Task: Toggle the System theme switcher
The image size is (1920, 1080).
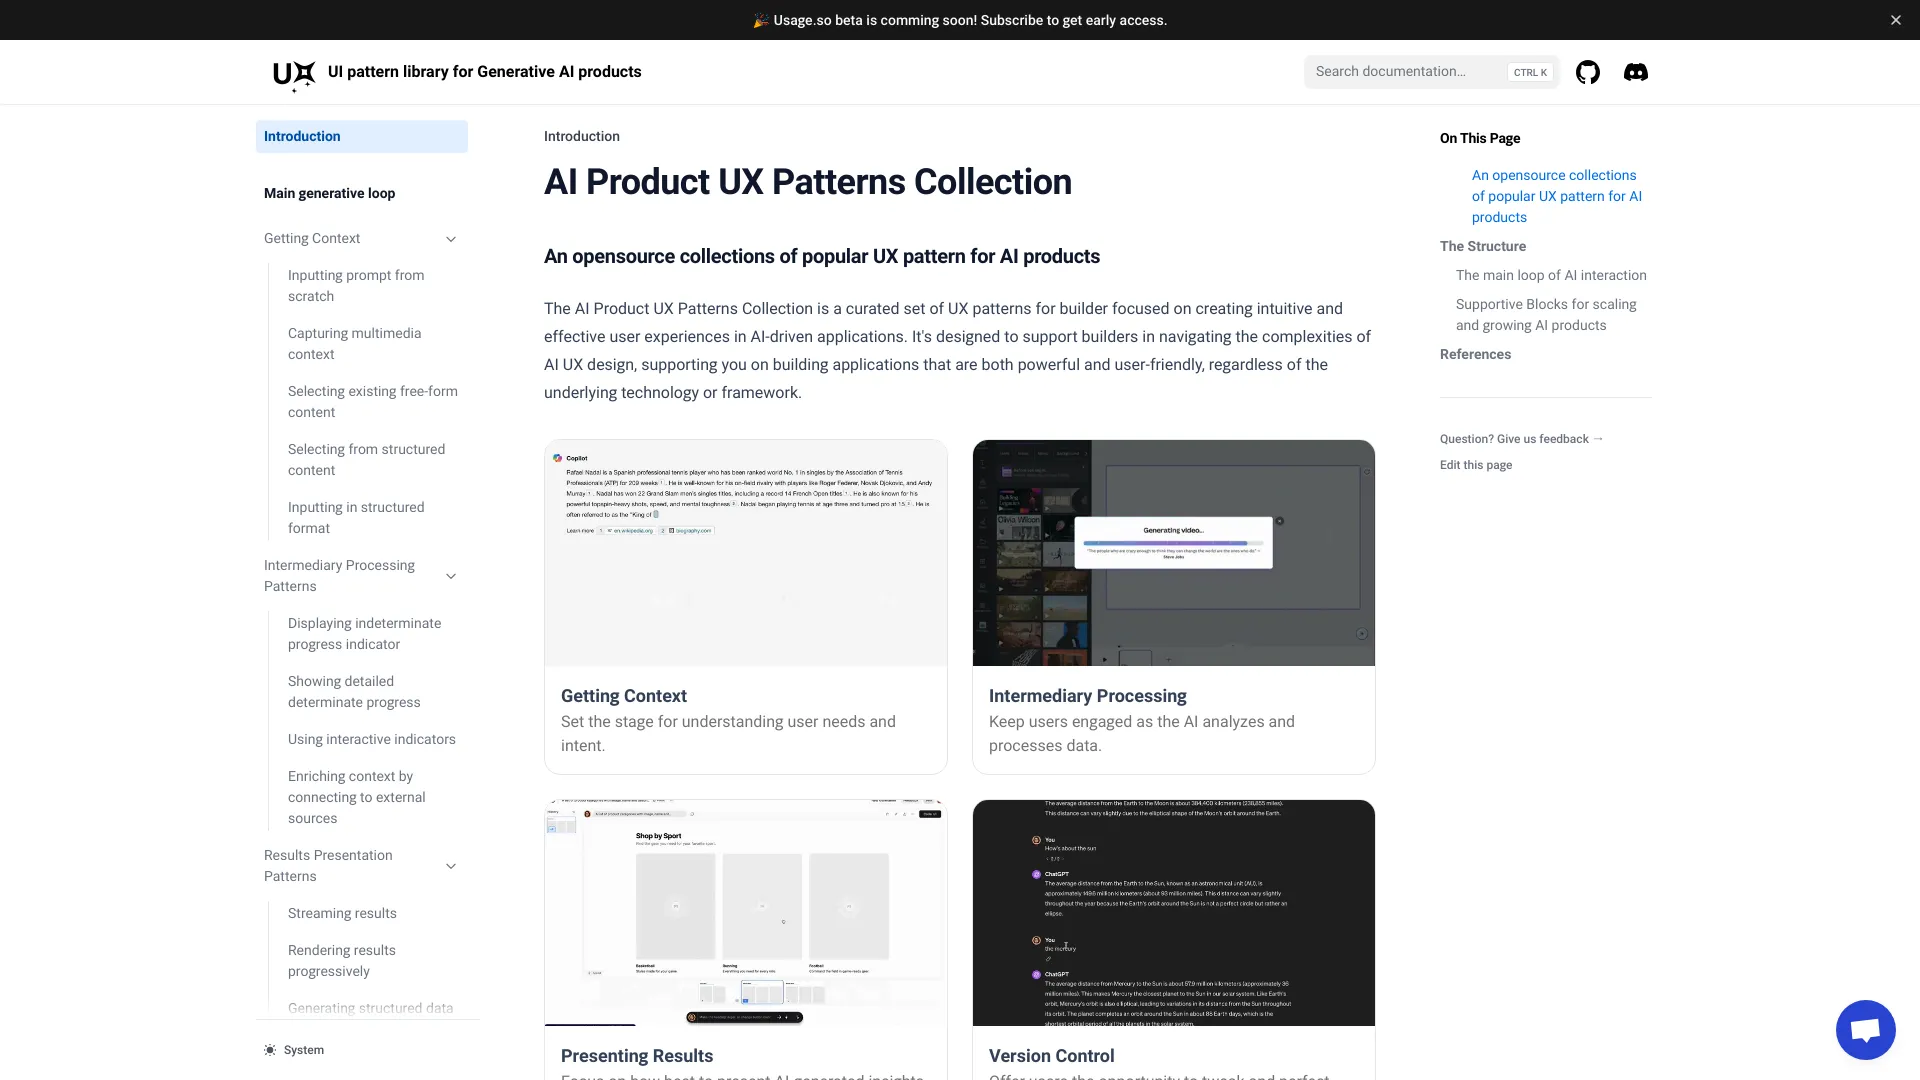Action: pyautogui.click(x=293, y=1049)
